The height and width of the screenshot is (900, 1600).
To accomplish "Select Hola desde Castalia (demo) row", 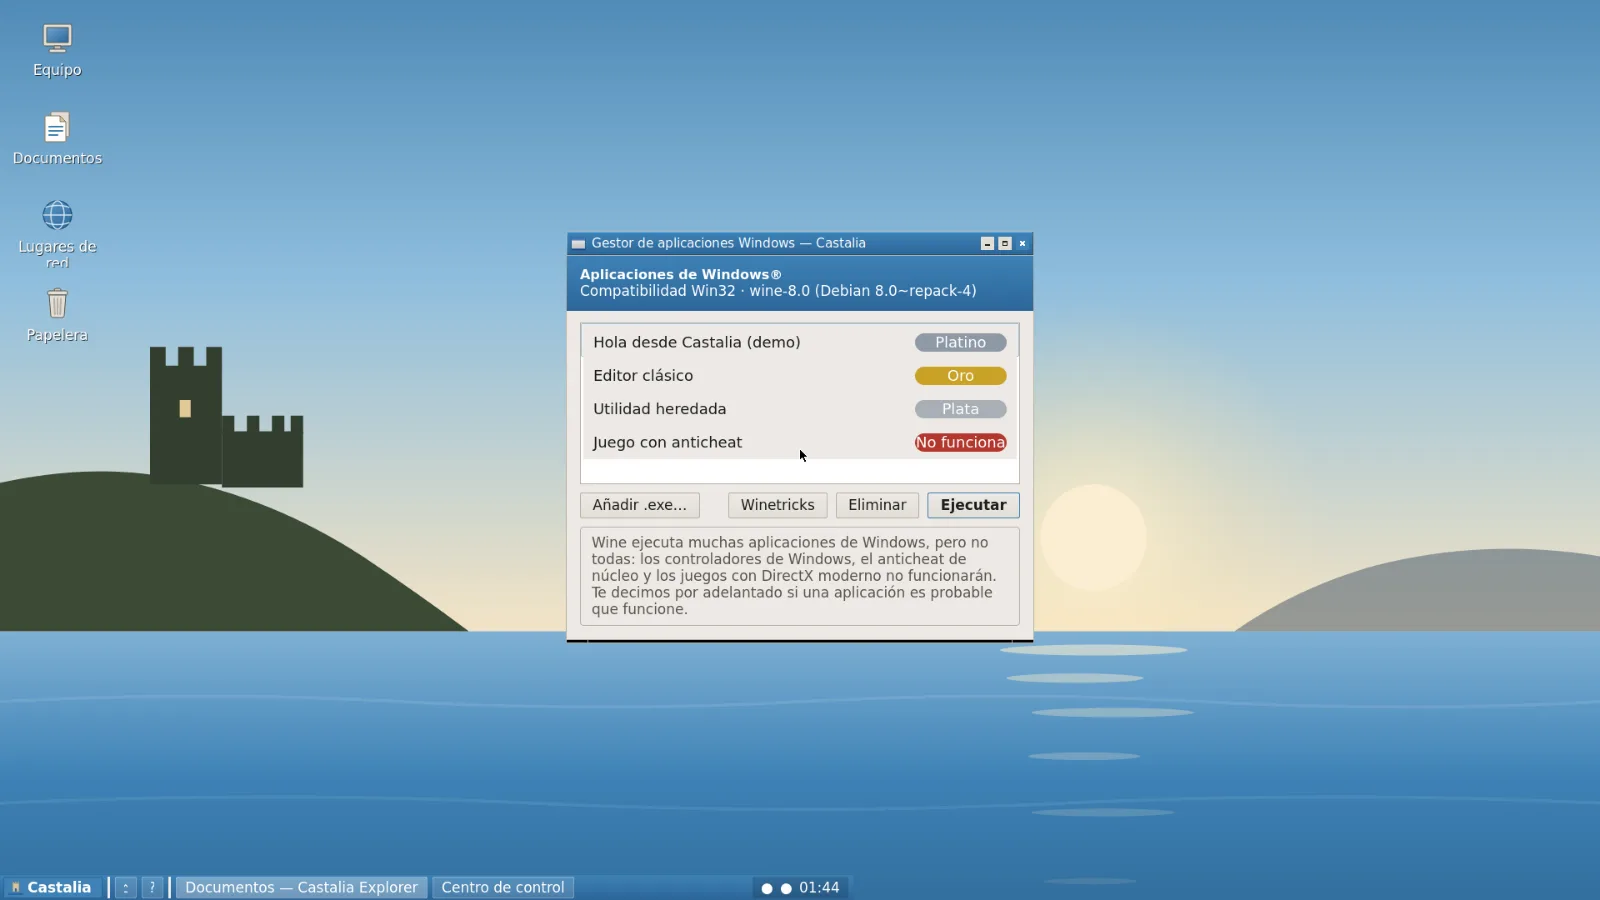I will (x=800, y=342).
